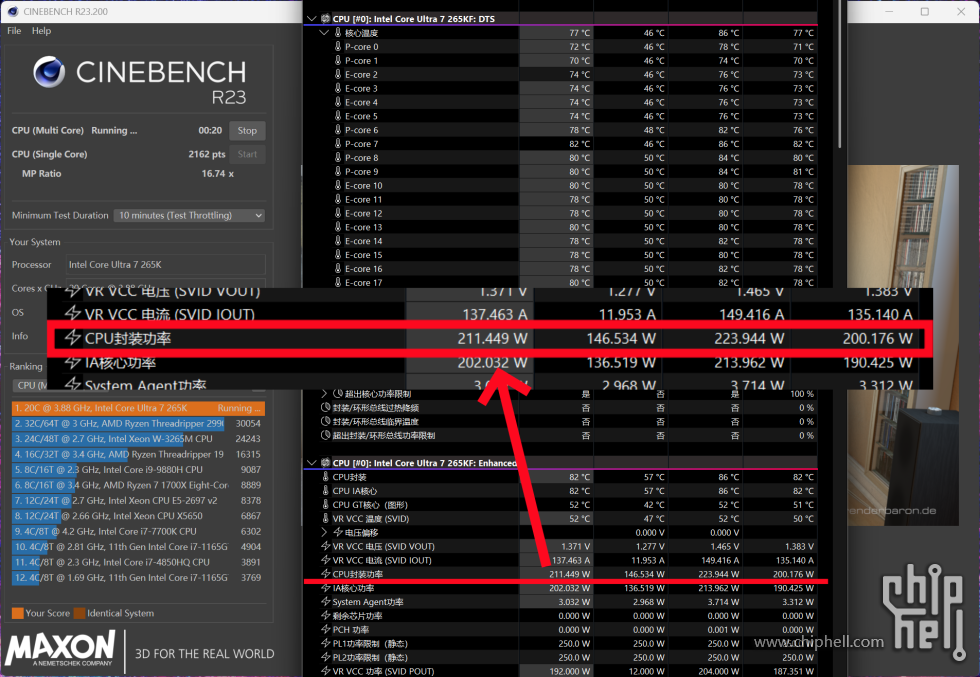980x677 pixels.
Task: Click the thermometer icon beside 核心温度
Action: [338, 33]
